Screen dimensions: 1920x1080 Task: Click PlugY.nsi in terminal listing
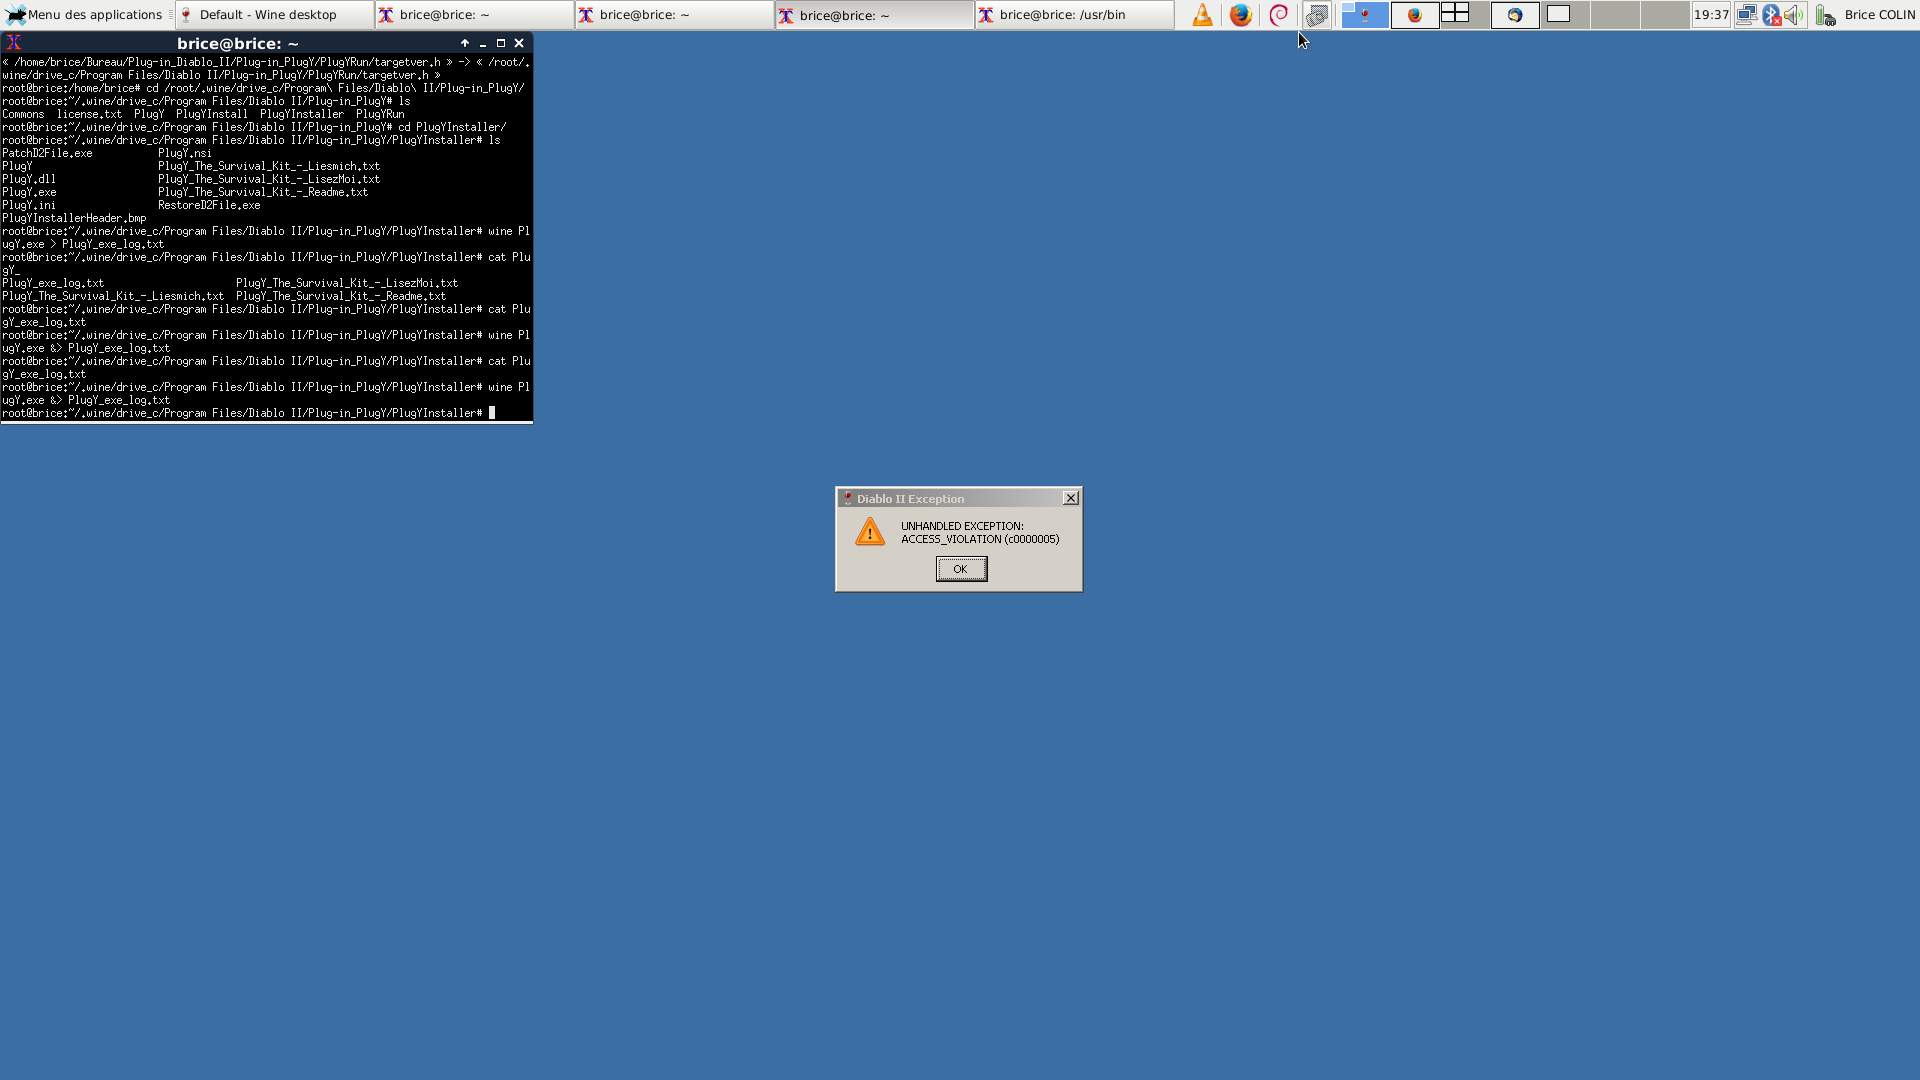(x=185, y=153)
